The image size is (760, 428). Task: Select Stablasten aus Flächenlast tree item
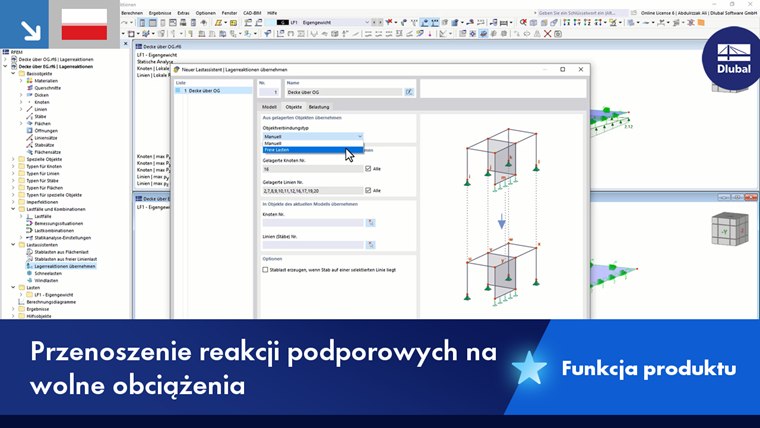(x=62, y=252)
